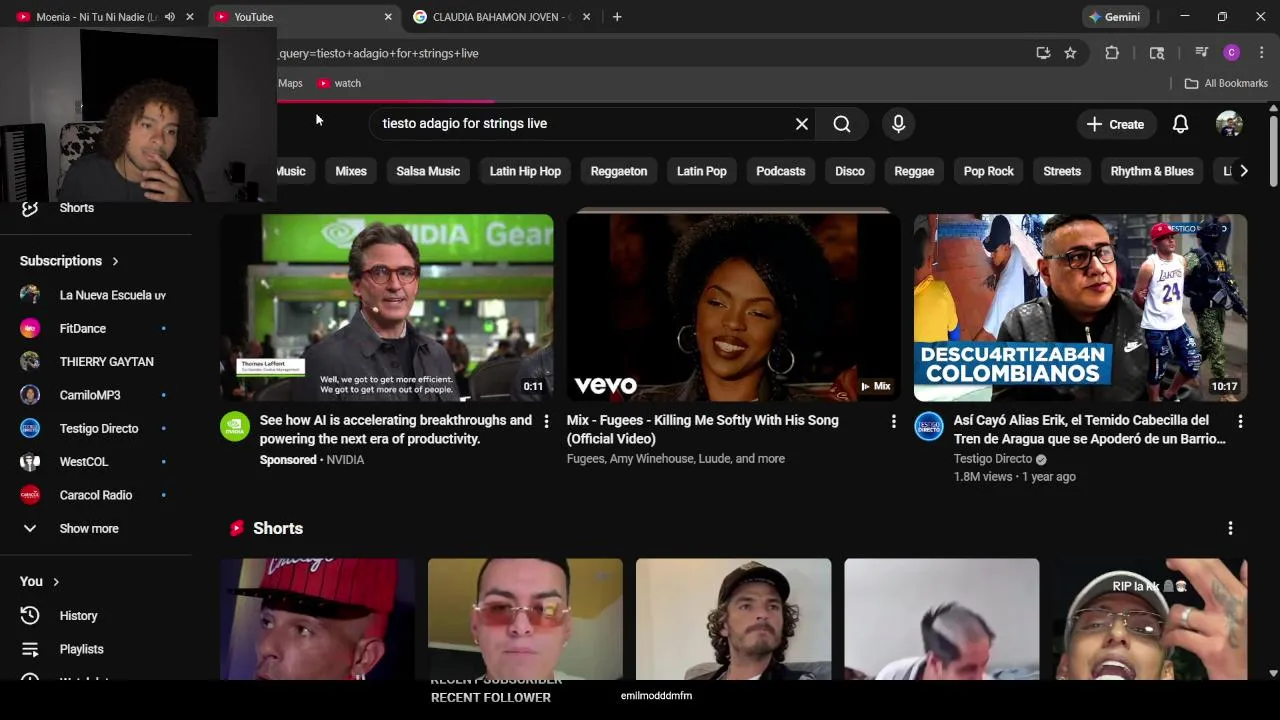Open the See how AI is accelerating title
1280x720 pixels.
(396, 429)
